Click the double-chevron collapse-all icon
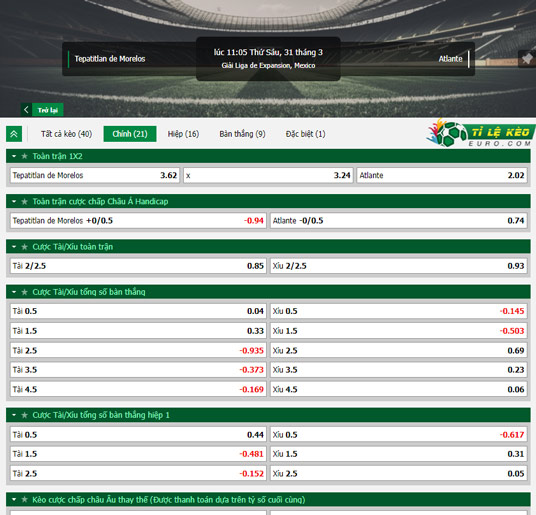Image resolution: width=536 pixels, height=515 pixels. pos(14,134)
